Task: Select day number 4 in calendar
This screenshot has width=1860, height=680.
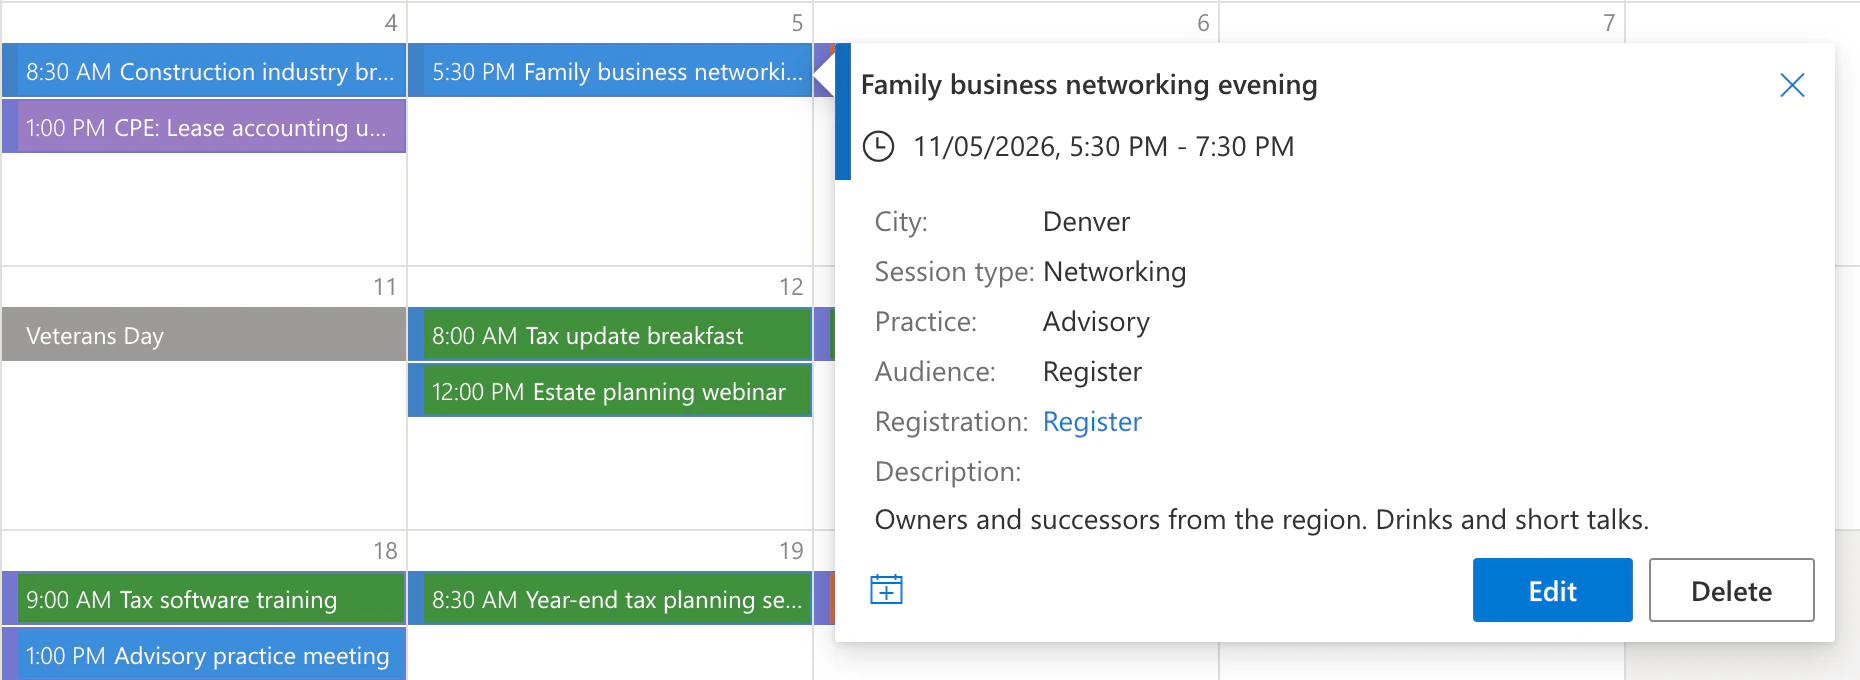Action: point(391,23)
